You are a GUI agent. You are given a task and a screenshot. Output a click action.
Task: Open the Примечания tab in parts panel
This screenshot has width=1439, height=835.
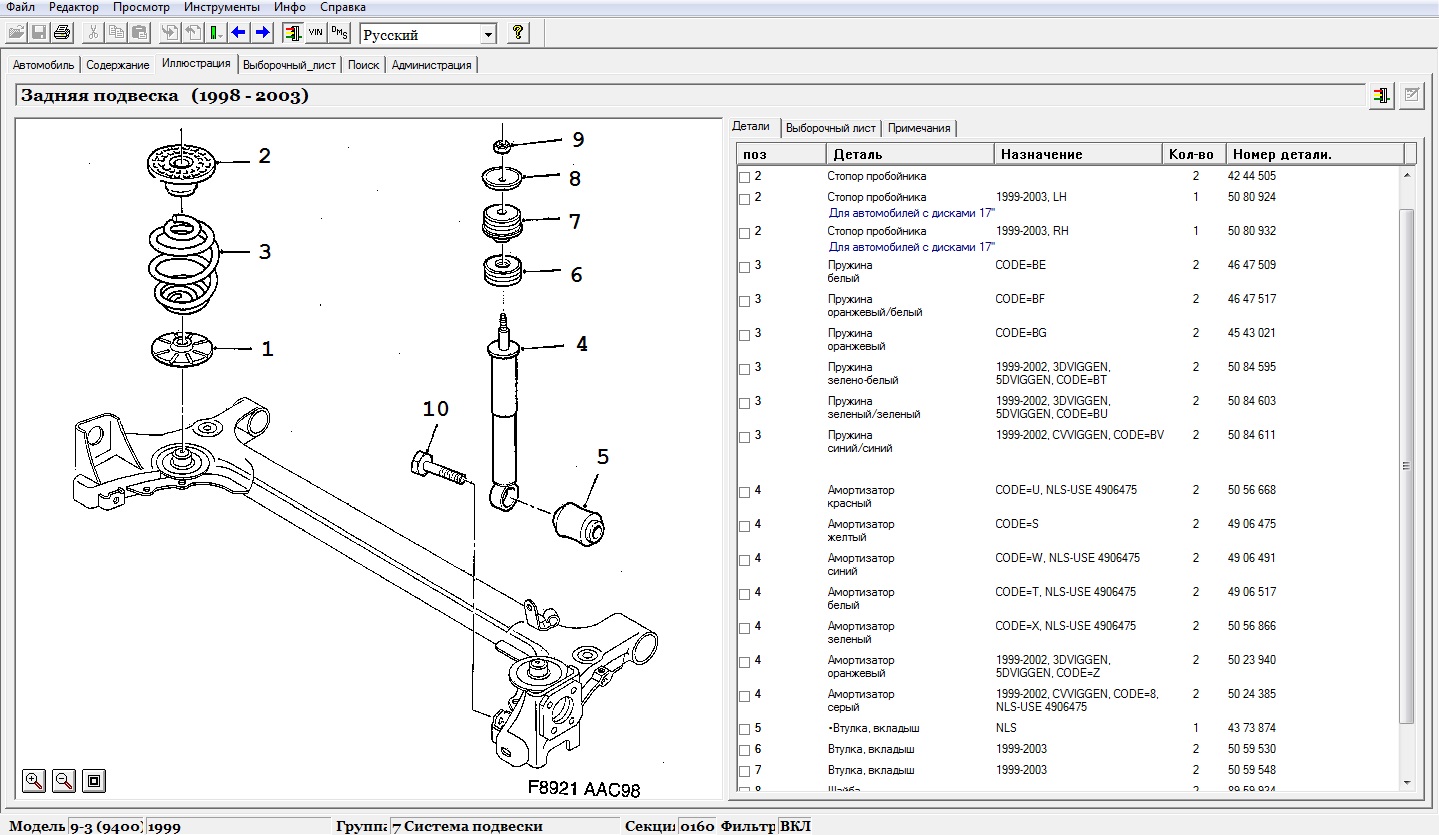919,128
